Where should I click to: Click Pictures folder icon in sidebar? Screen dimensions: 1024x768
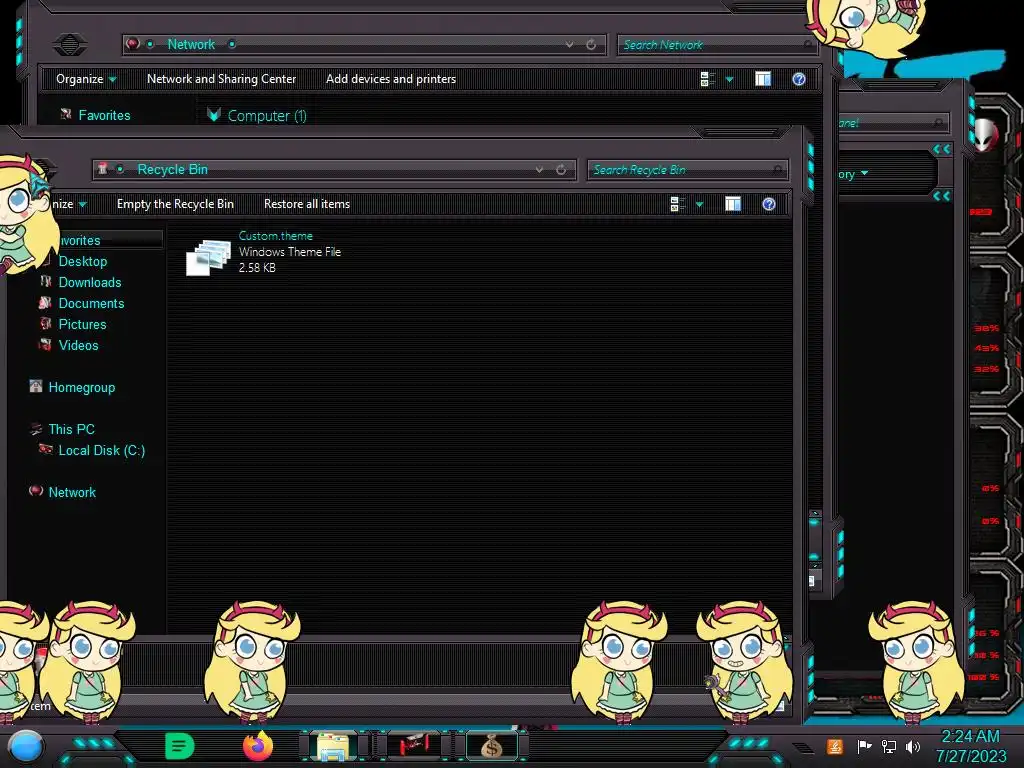point(45,323)
